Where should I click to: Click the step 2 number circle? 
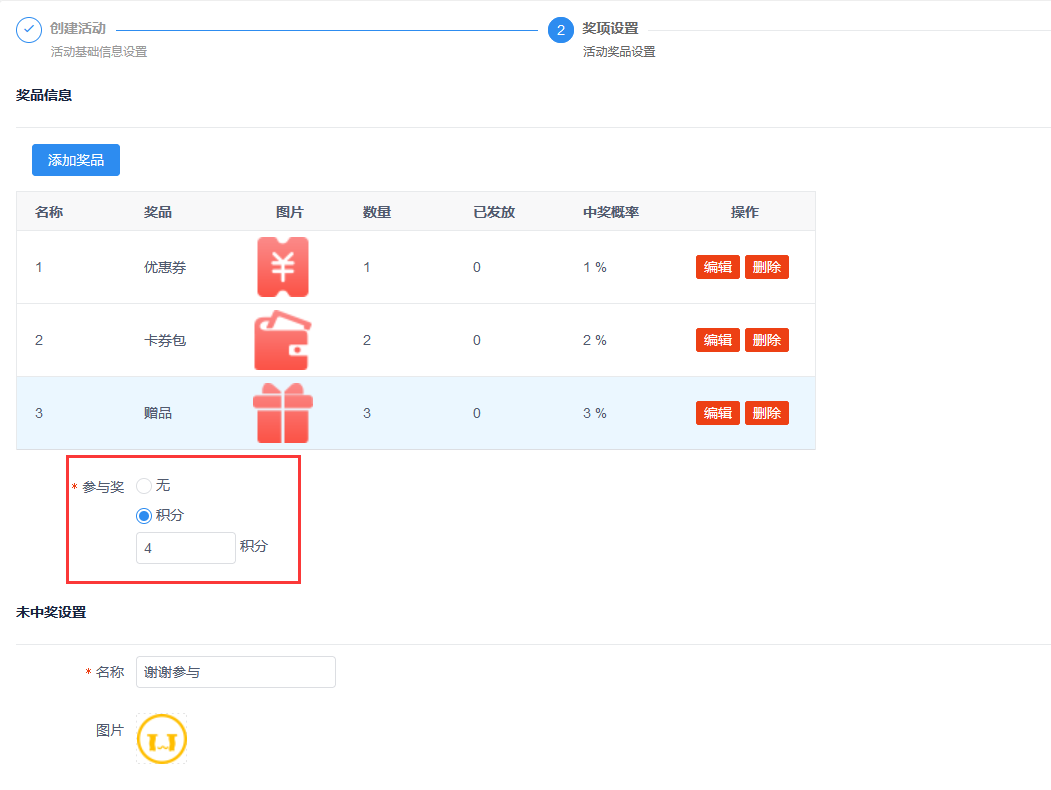pos(561,30)
